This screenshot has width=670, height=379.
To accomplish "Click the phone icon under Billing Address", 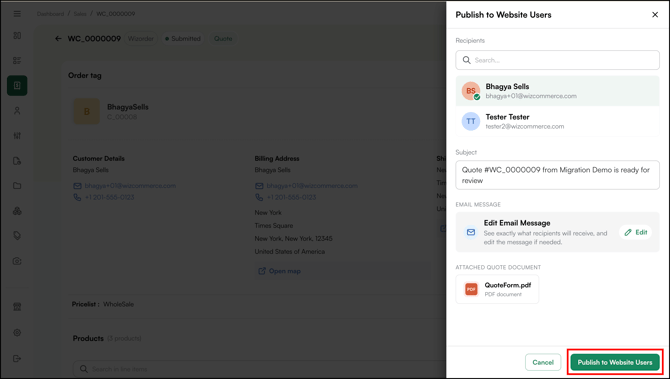I will (259, 197).
